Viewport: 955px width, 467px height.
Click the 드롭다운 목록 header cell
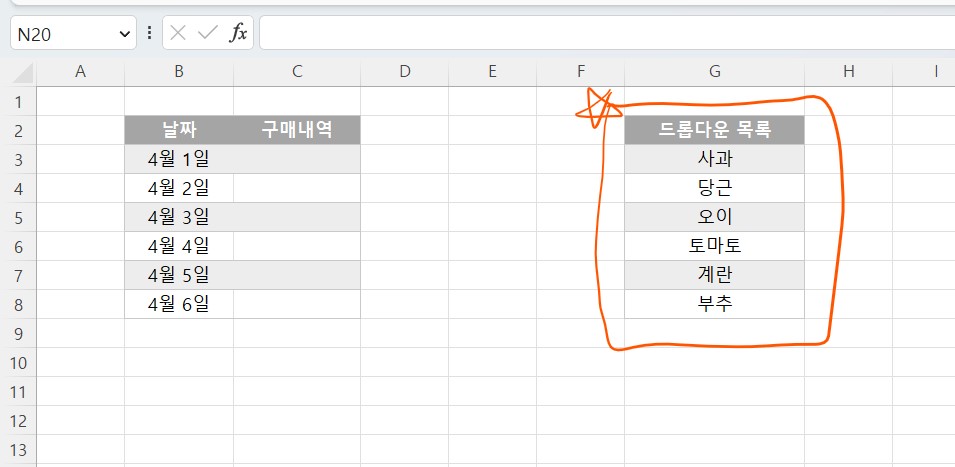tap(714, 130)
